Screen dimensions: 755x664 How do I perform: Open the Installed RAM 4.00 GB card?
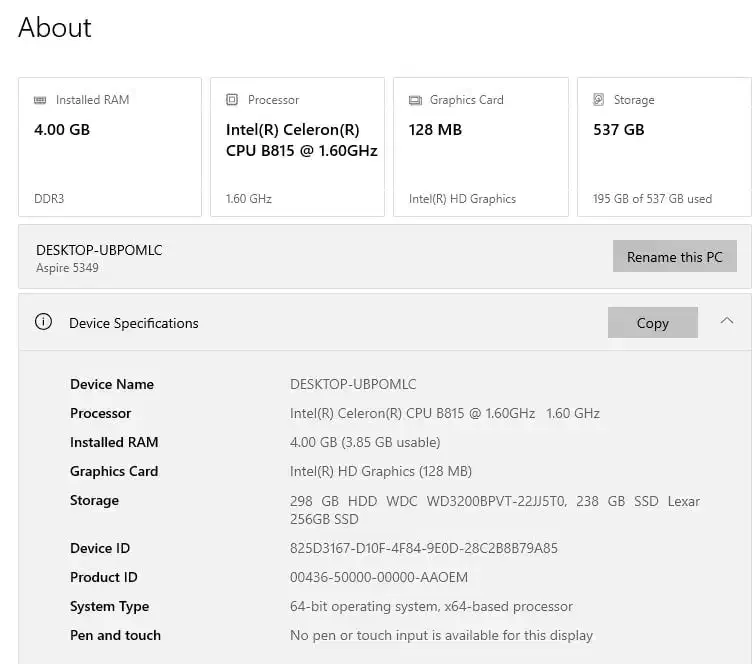click(x=110, y=147)
